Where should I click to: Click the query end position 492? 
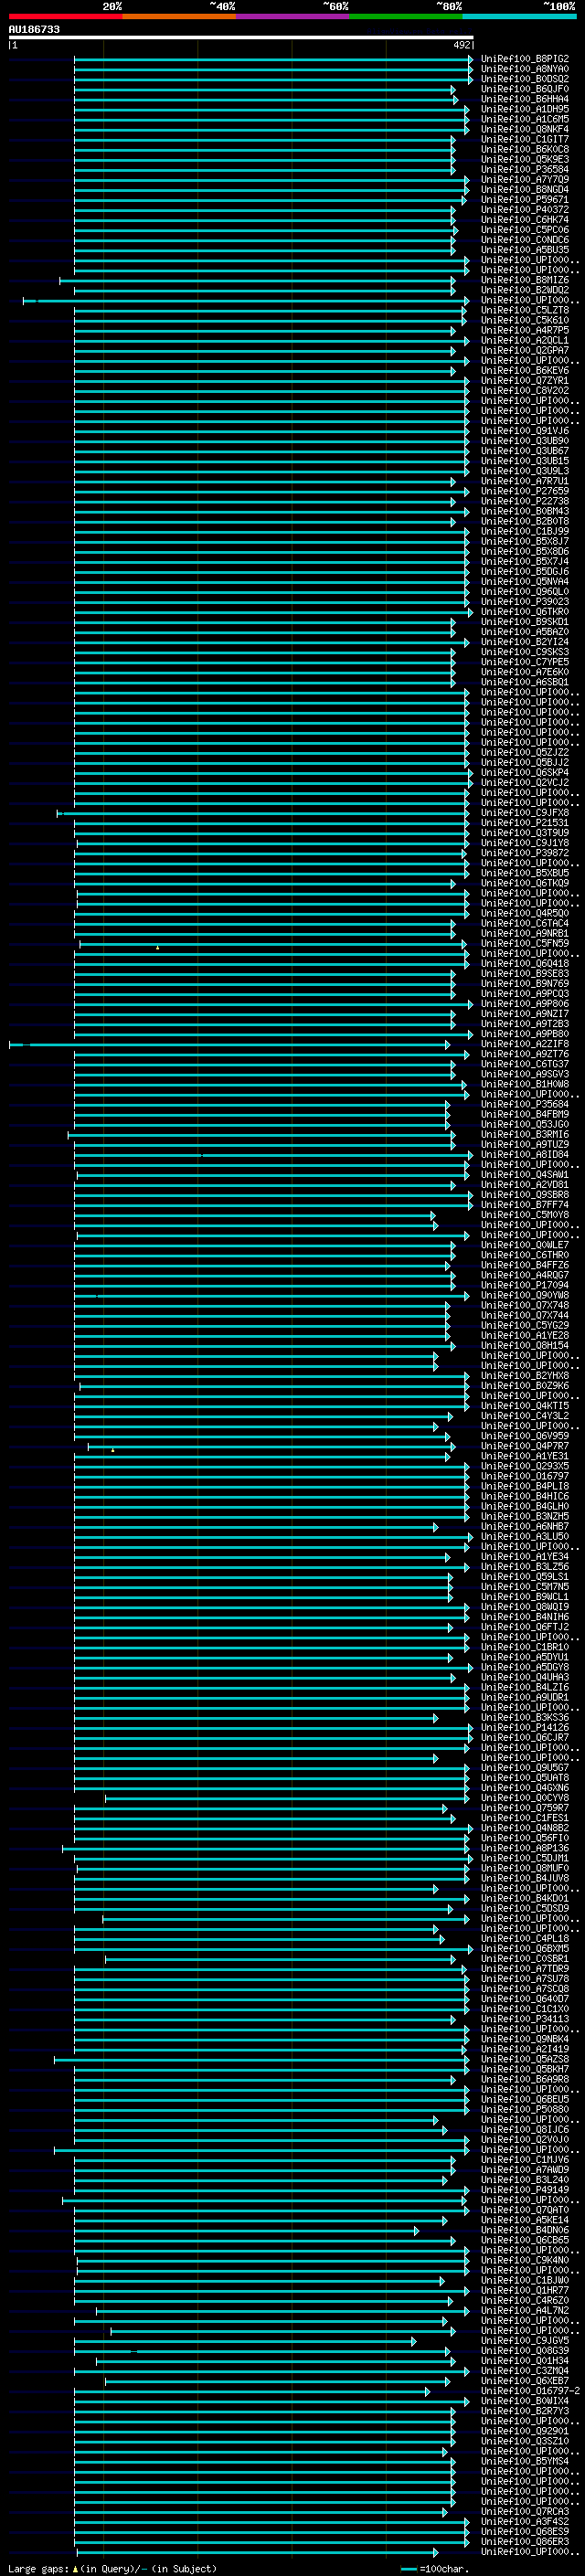[x=461, y=45]
